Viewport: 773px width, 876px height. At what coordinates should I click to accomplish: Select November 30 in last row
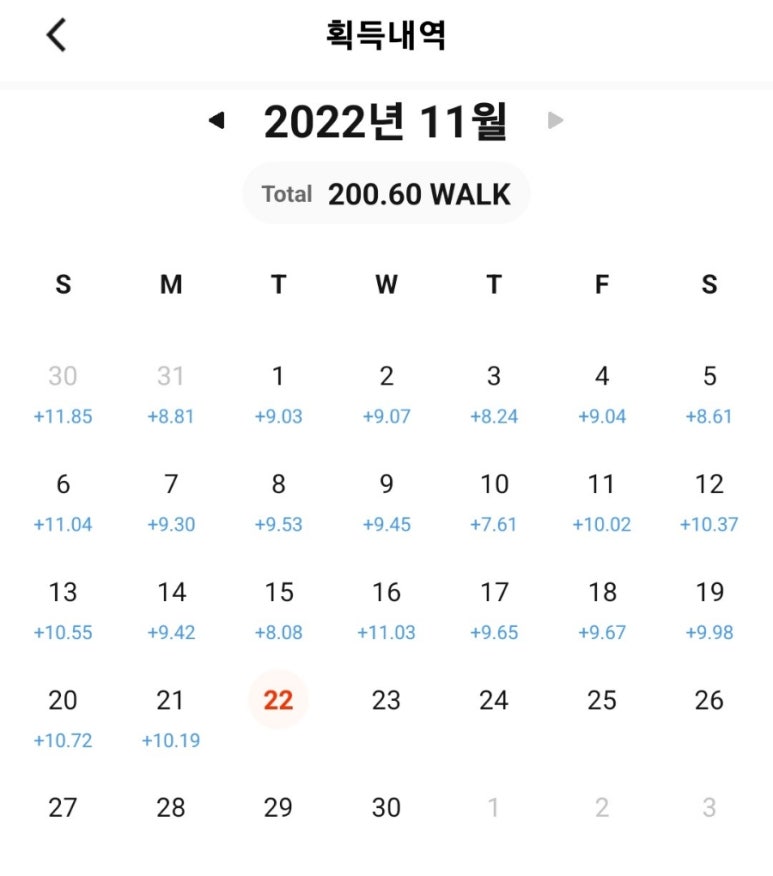point(386,808)
